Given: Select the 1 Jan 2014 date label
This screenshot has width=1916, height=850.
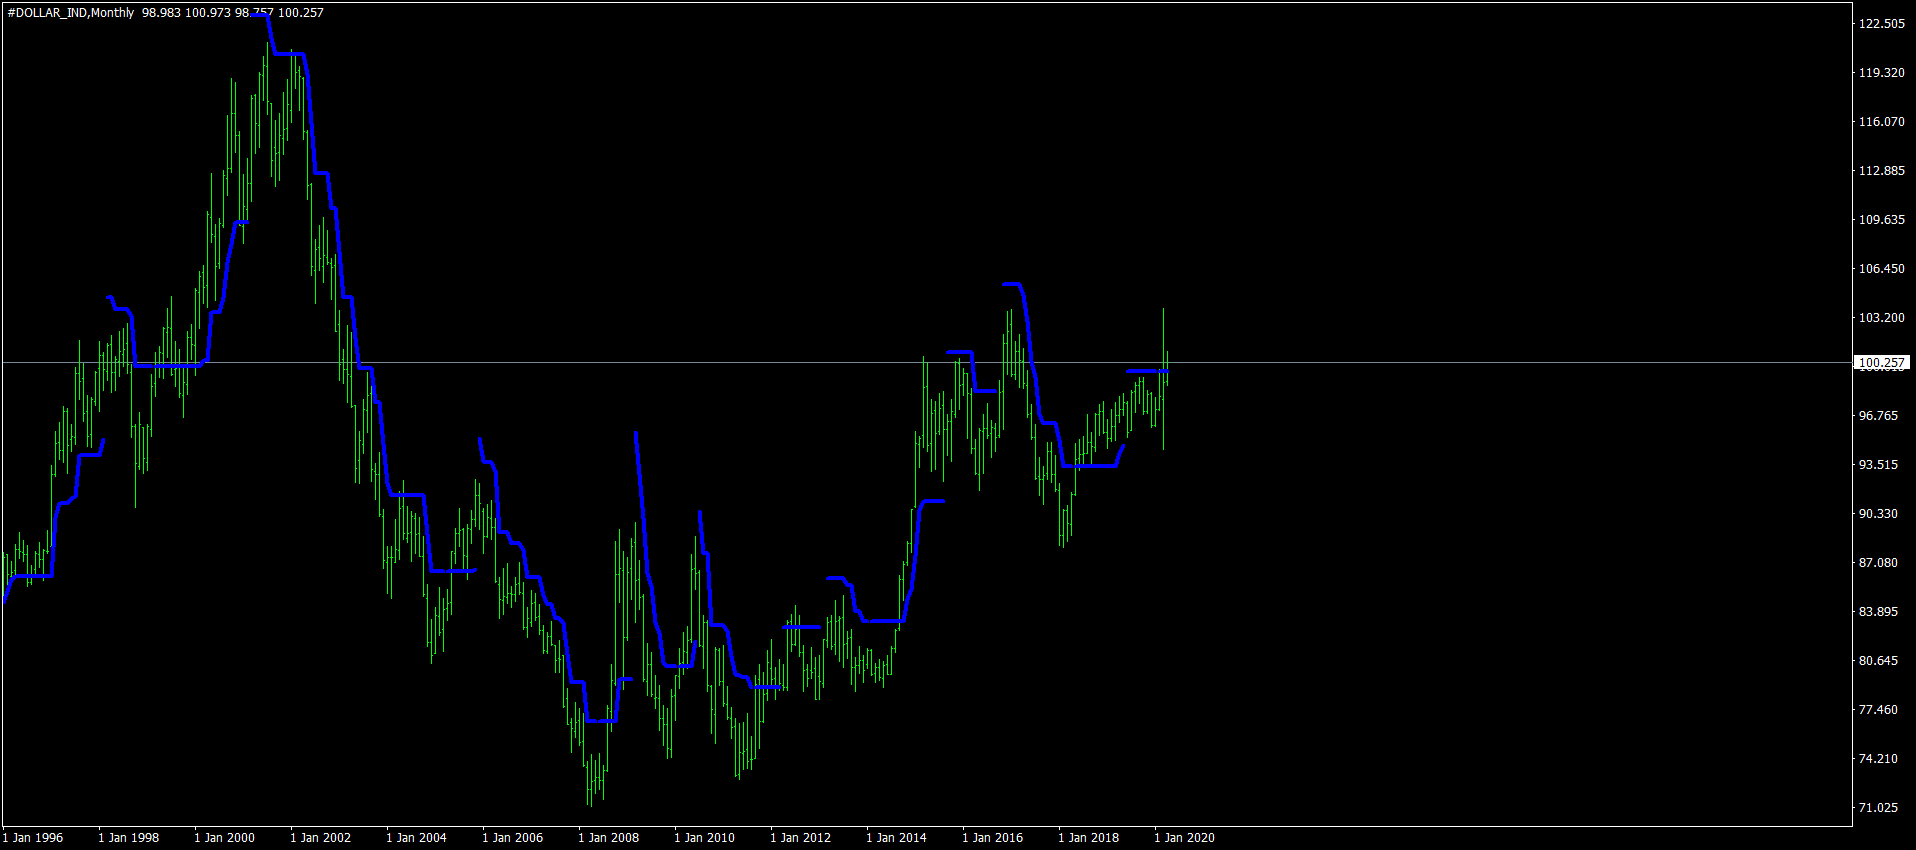Looking at the screenshot, I should (x=896, y=838).
